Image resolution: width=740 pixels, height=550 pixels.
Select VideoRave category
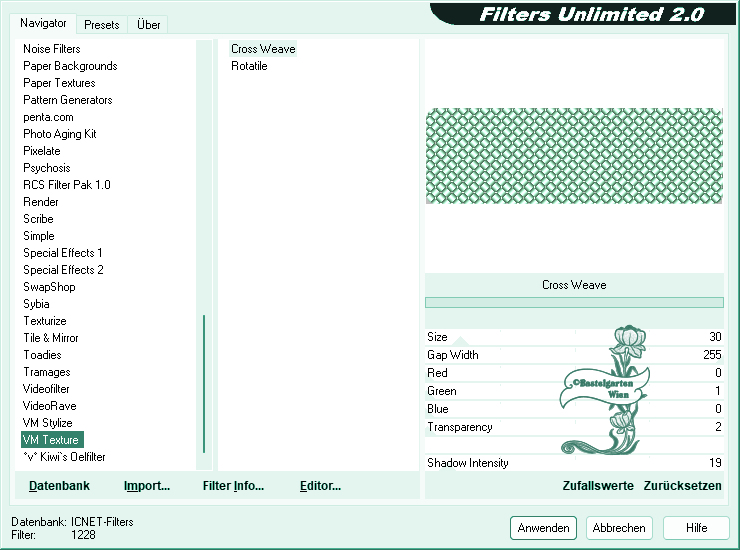[49, 406]
